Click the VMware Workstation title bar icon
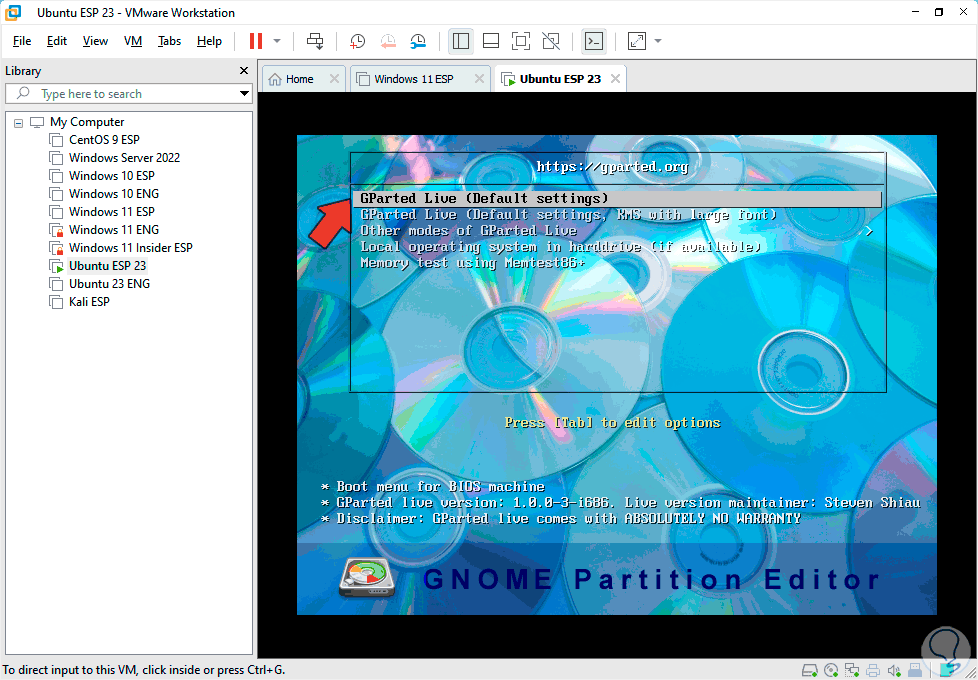The width and height of the screenshot is (978, 680). (12, 12)
